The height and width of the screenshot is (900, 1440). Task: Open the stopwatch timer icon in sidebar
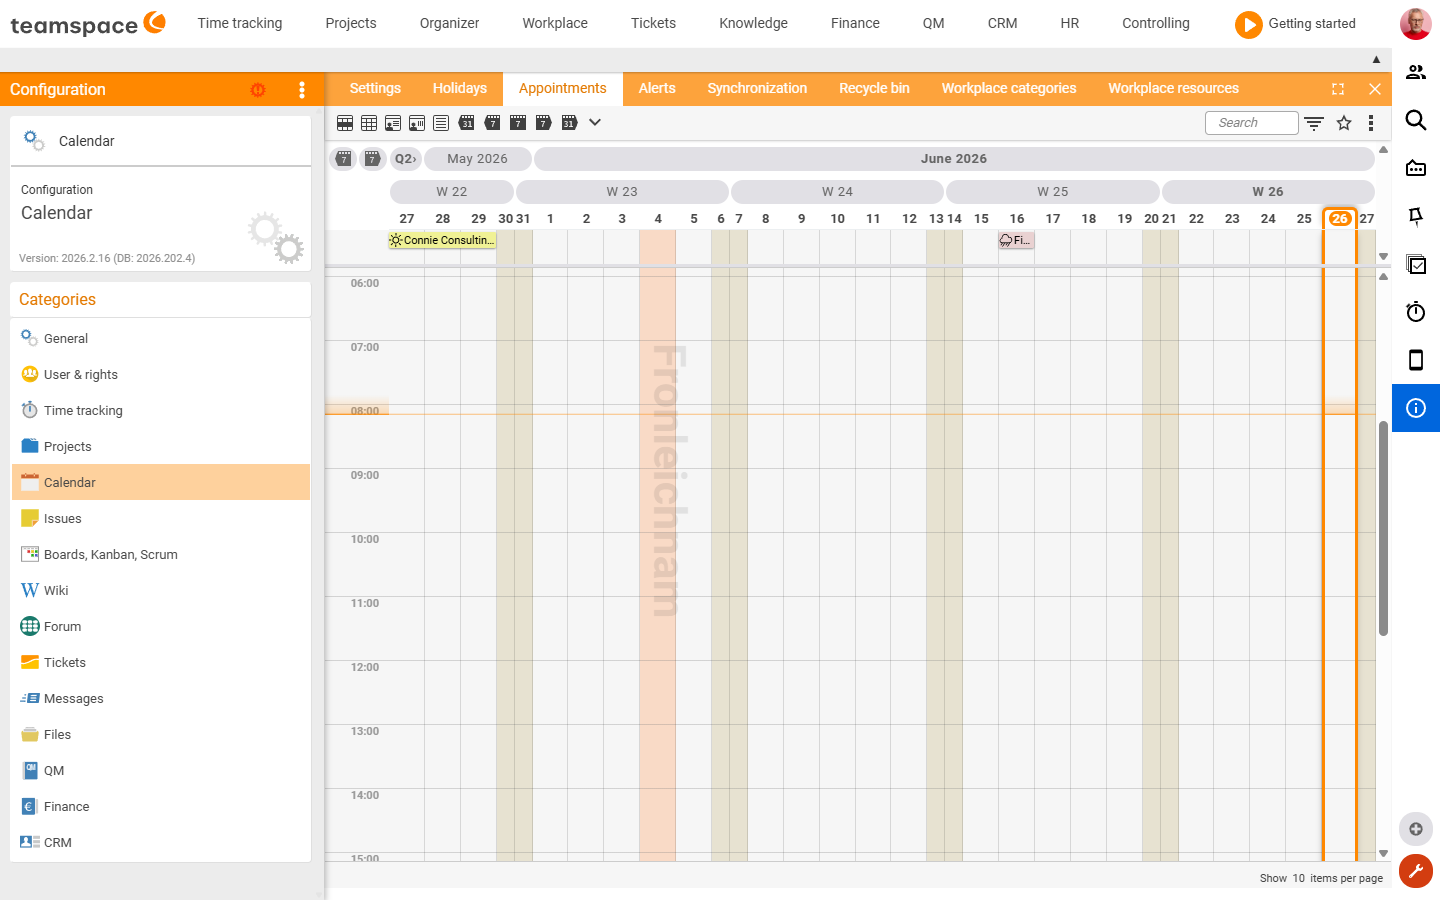(1416, 312)
